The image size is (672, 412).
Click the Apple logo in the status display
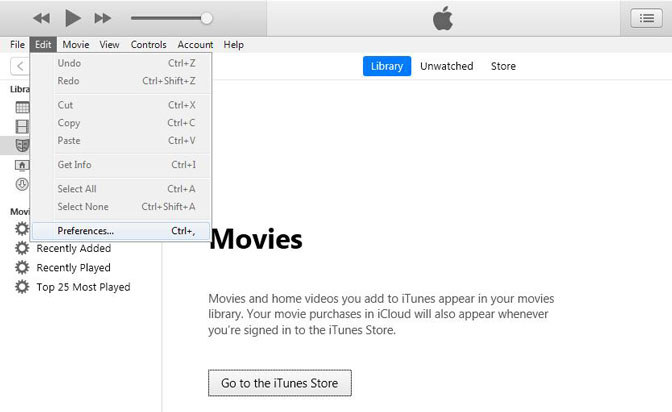tap(443, 18)
